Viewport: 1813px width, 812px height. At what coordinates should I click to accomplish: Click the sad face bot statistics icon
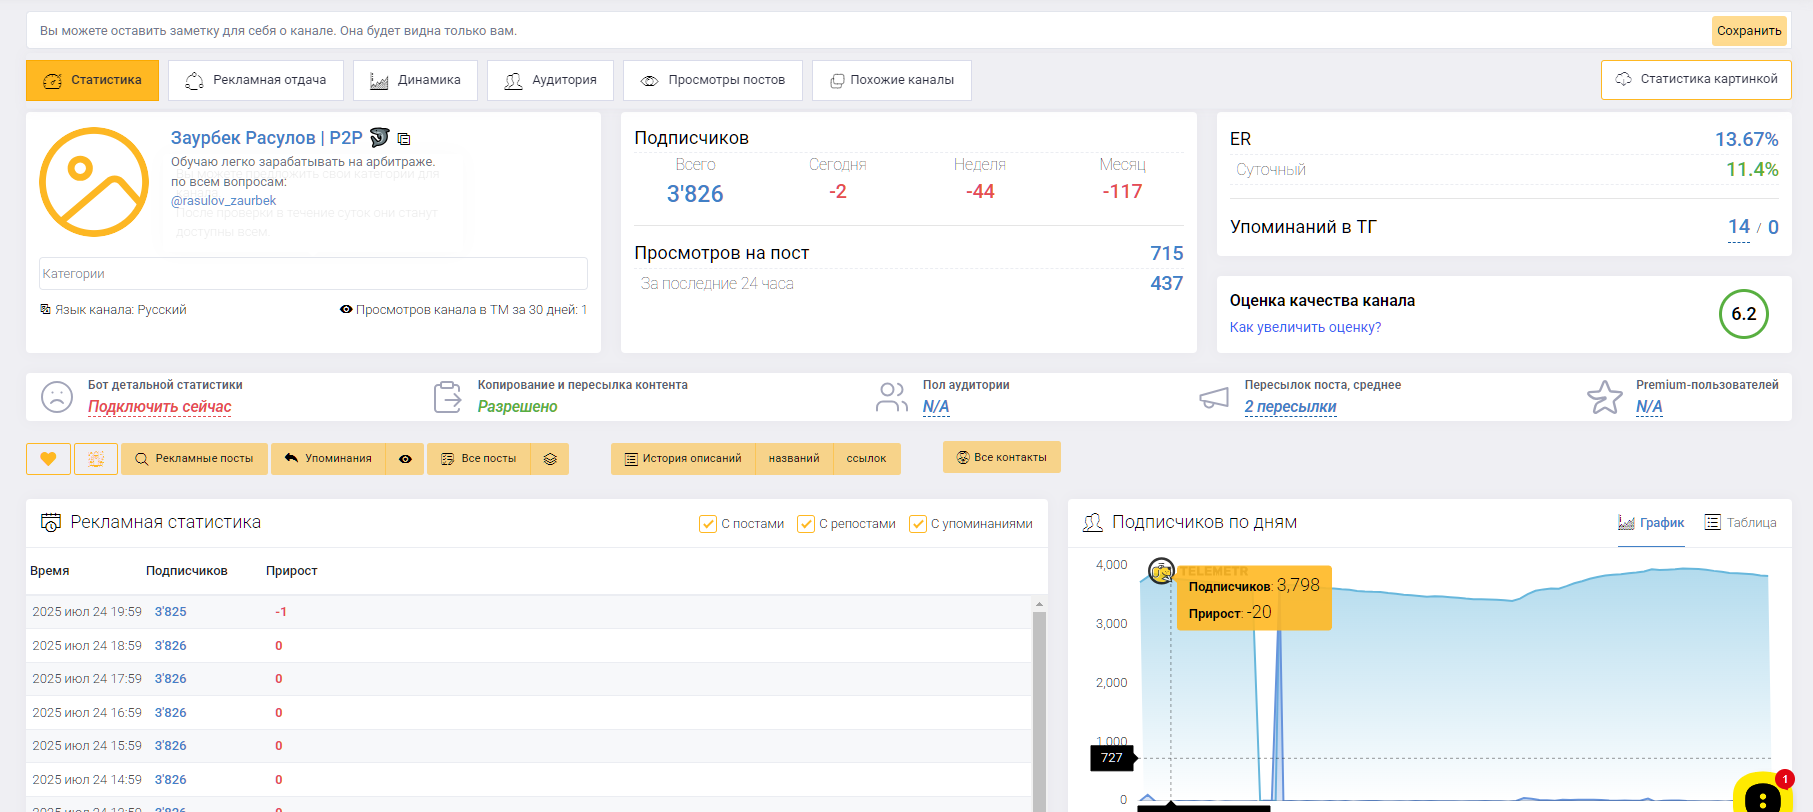coord(57,397)
